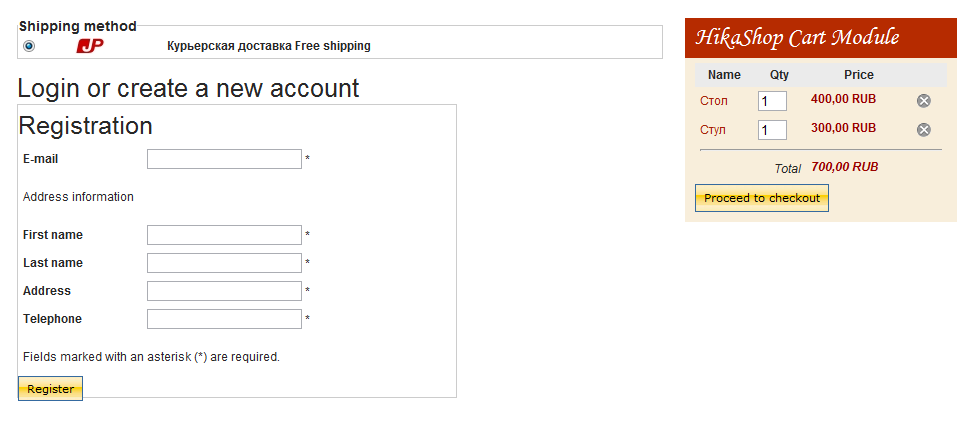Focus the E-mail input field
Screen dimensions: 977x427
point(224,159)
